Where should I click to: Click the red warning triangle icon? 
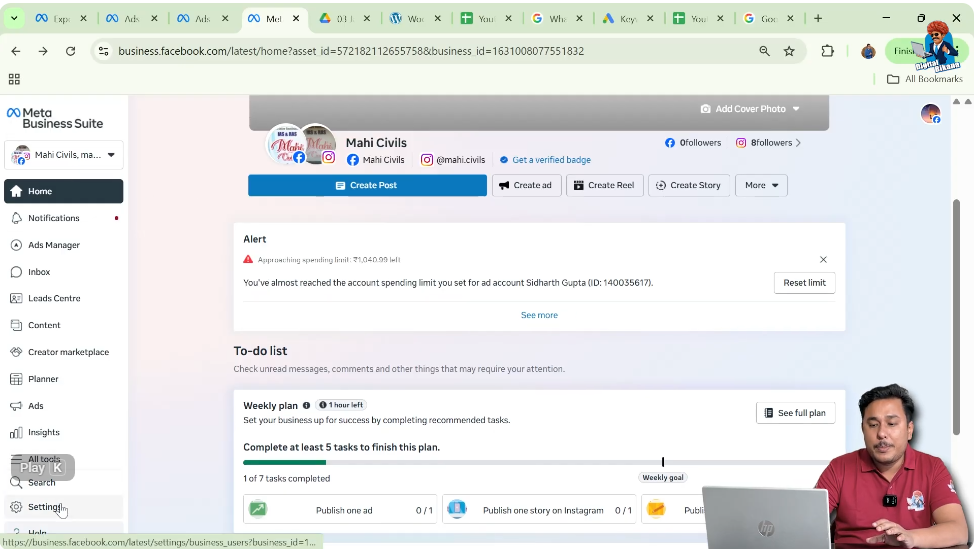click(x=248, y=260)
